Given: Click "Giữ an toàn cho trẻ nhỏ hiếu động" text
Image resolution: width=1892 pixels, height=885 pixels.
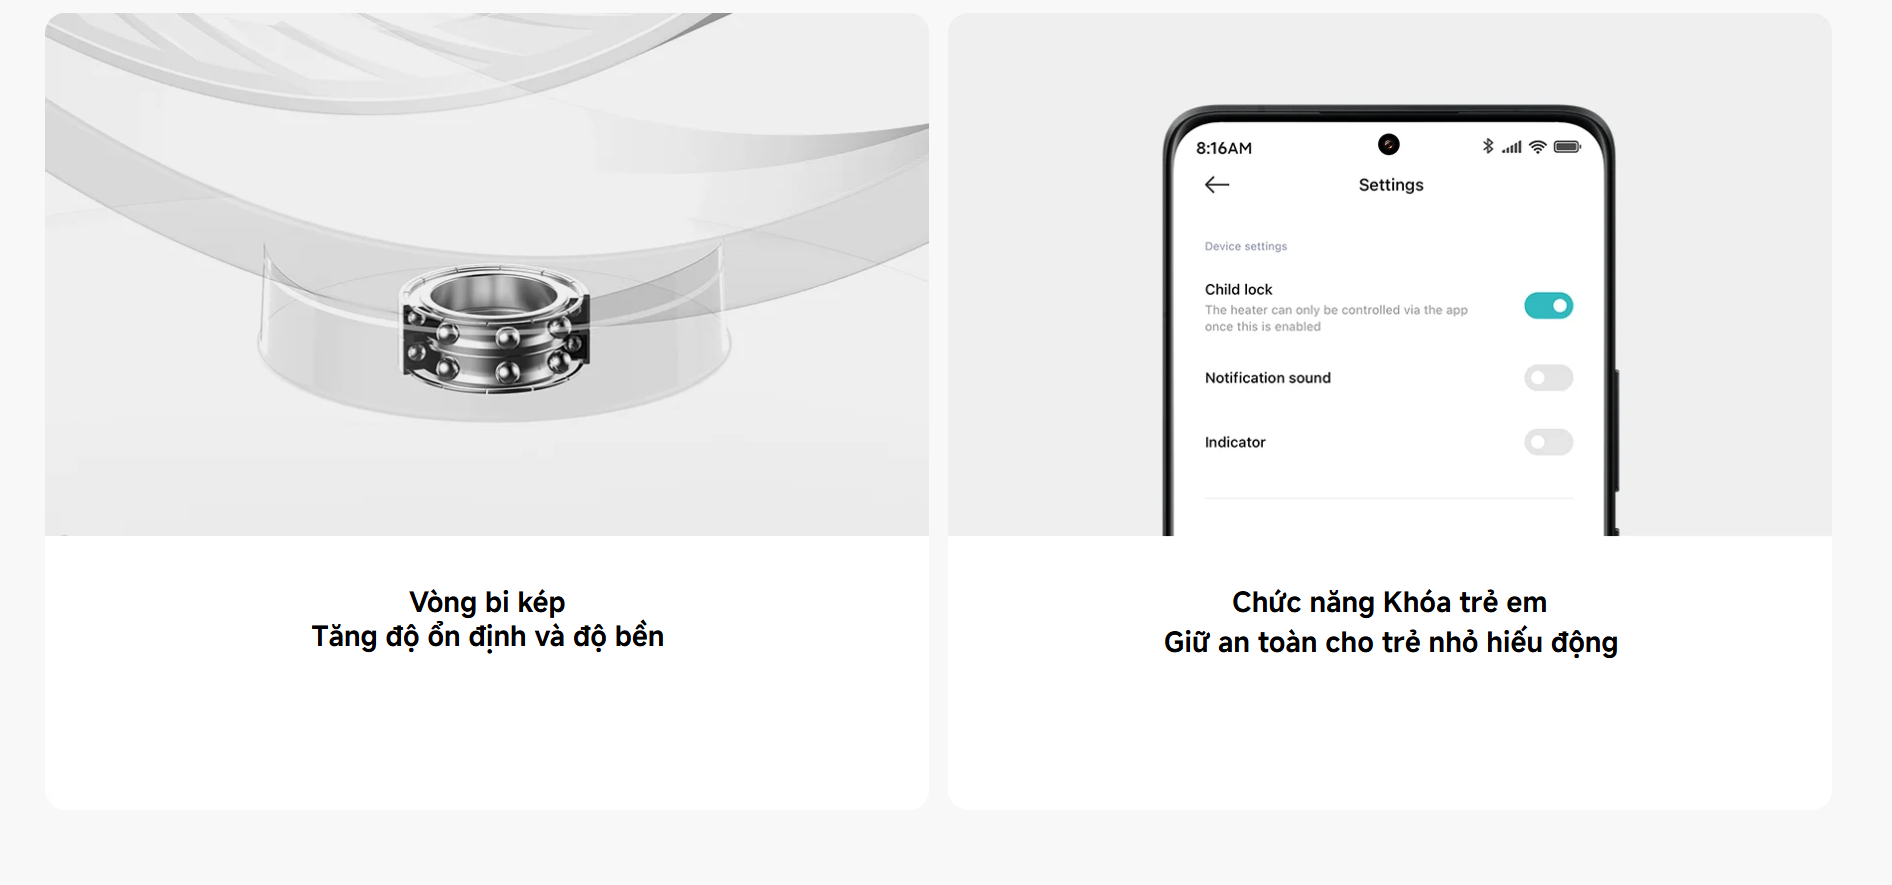Looking at the screenshot, I should [1390, 642].
